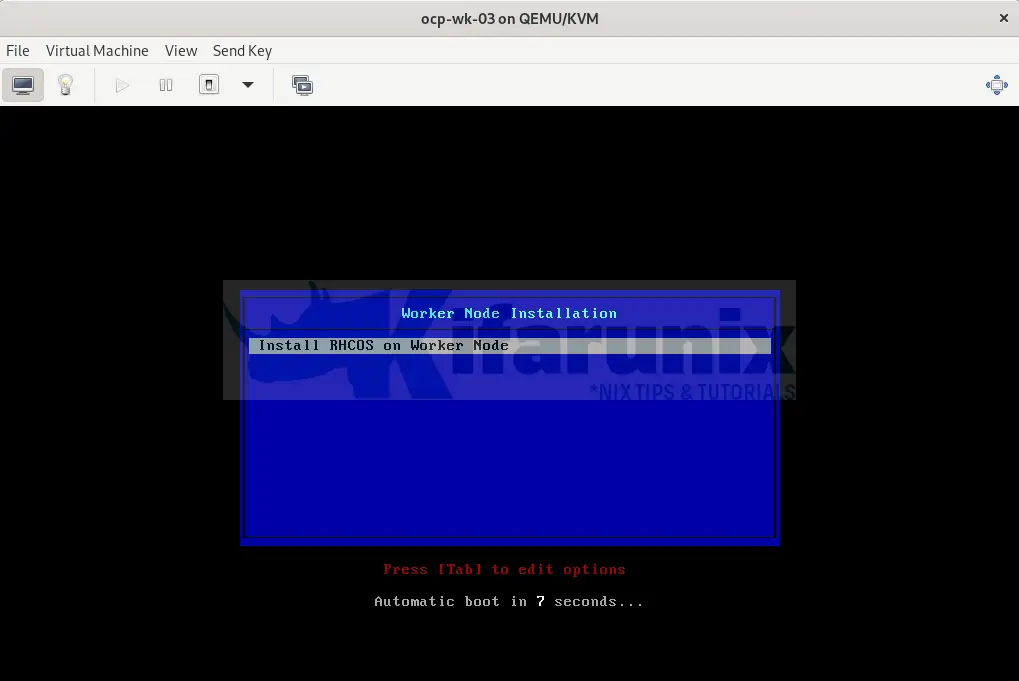Open the shutdown options dropdown arrow
The height and width of the screenshot is (681, 1019).
(246, 84)
